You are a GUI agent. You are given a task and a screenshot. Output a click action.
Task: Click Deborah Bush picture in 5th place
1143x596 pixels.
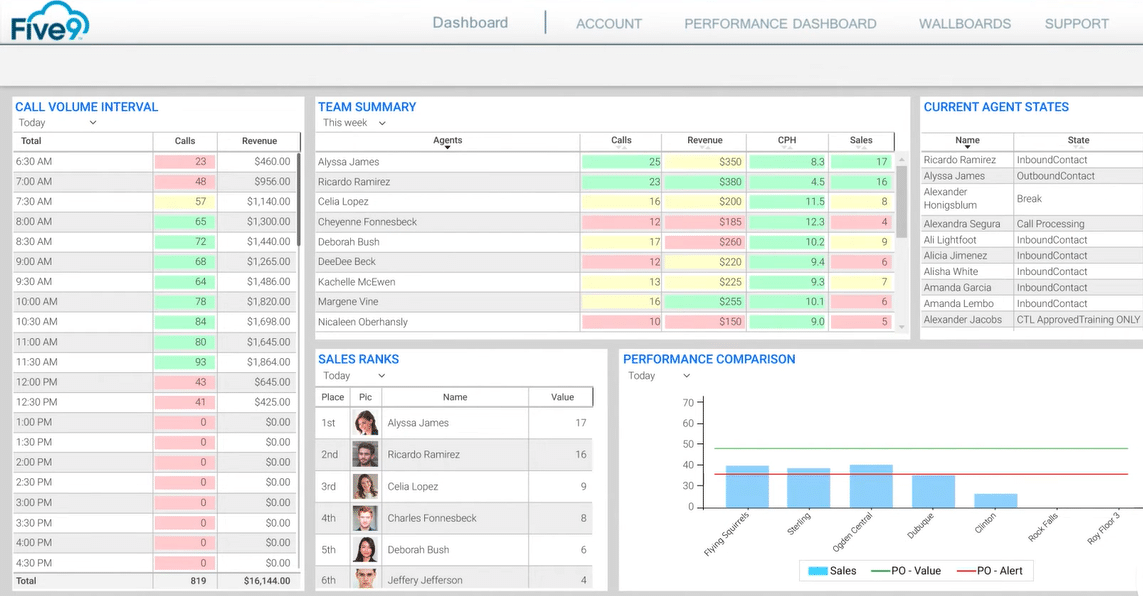366,550
